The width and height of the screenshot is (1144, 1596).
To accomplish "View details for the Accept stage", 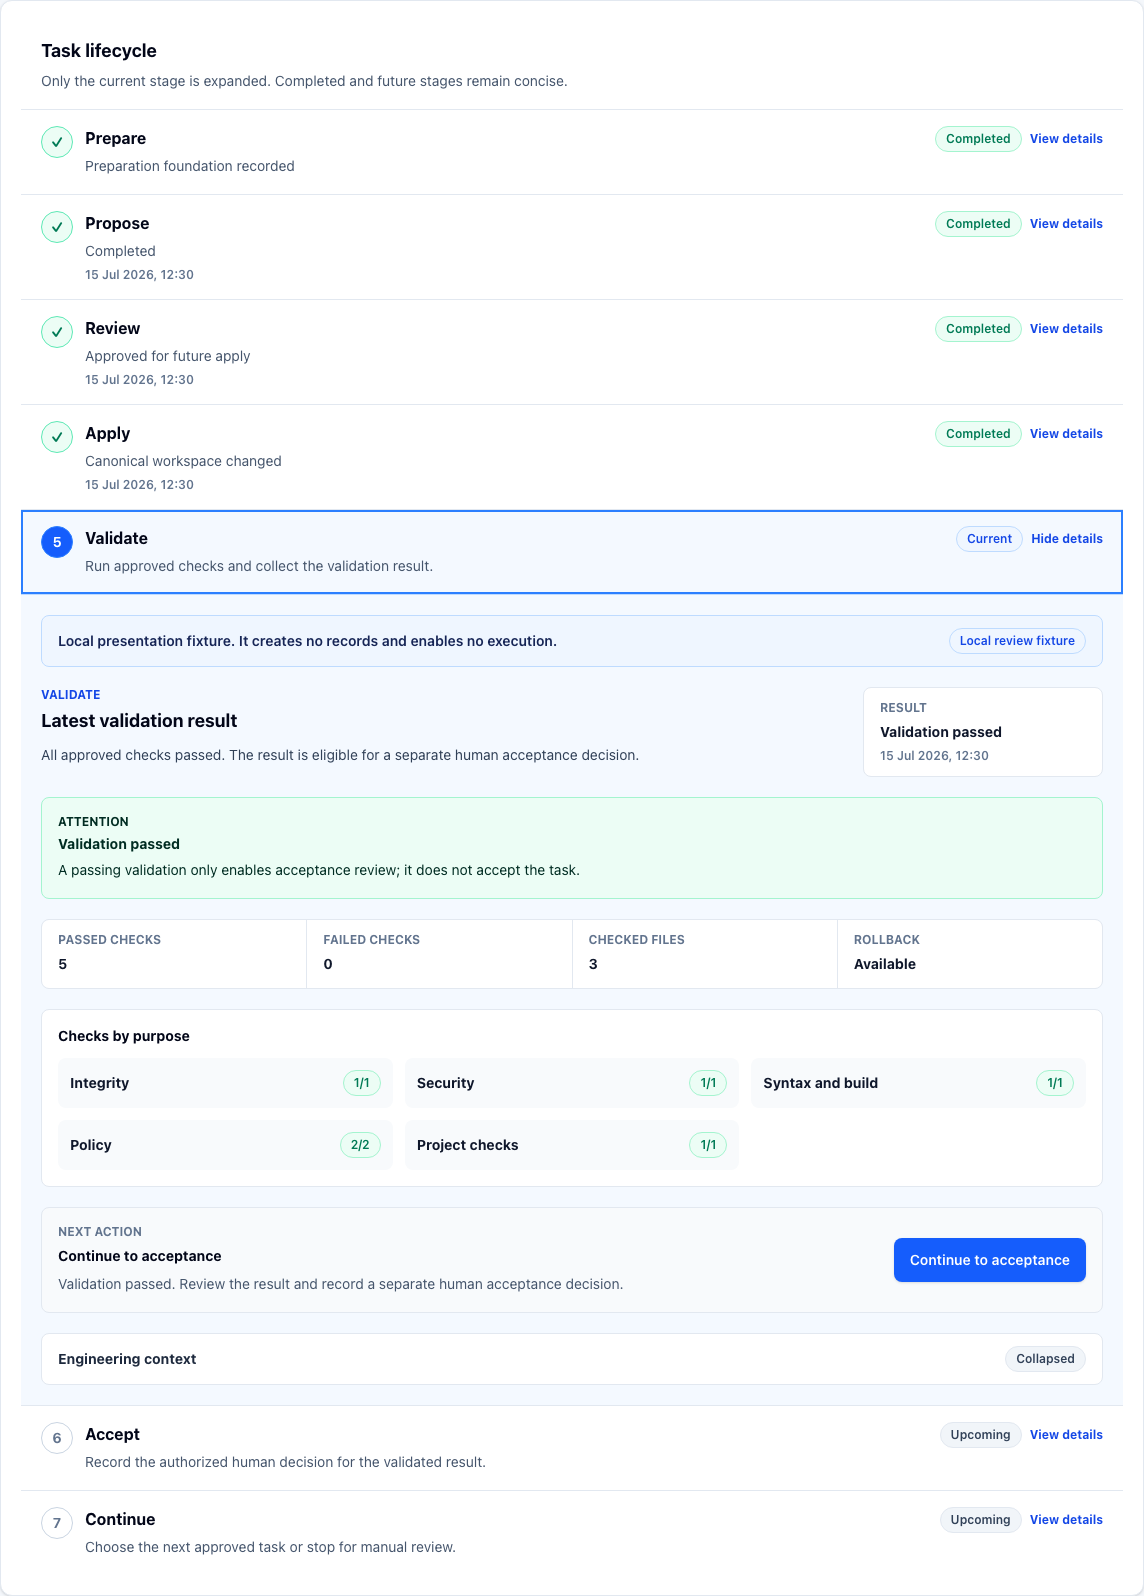I will pyautogui.click(x=1066, y=1435).
